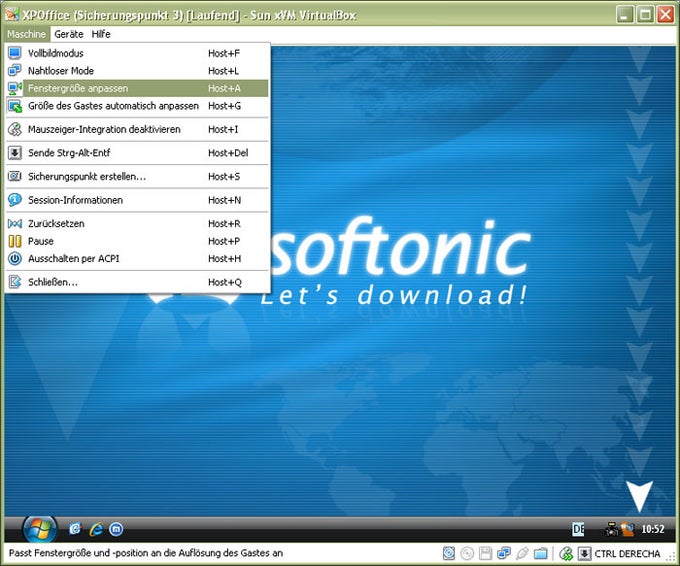Click the network adapters status icon

(x=503, y=553)
